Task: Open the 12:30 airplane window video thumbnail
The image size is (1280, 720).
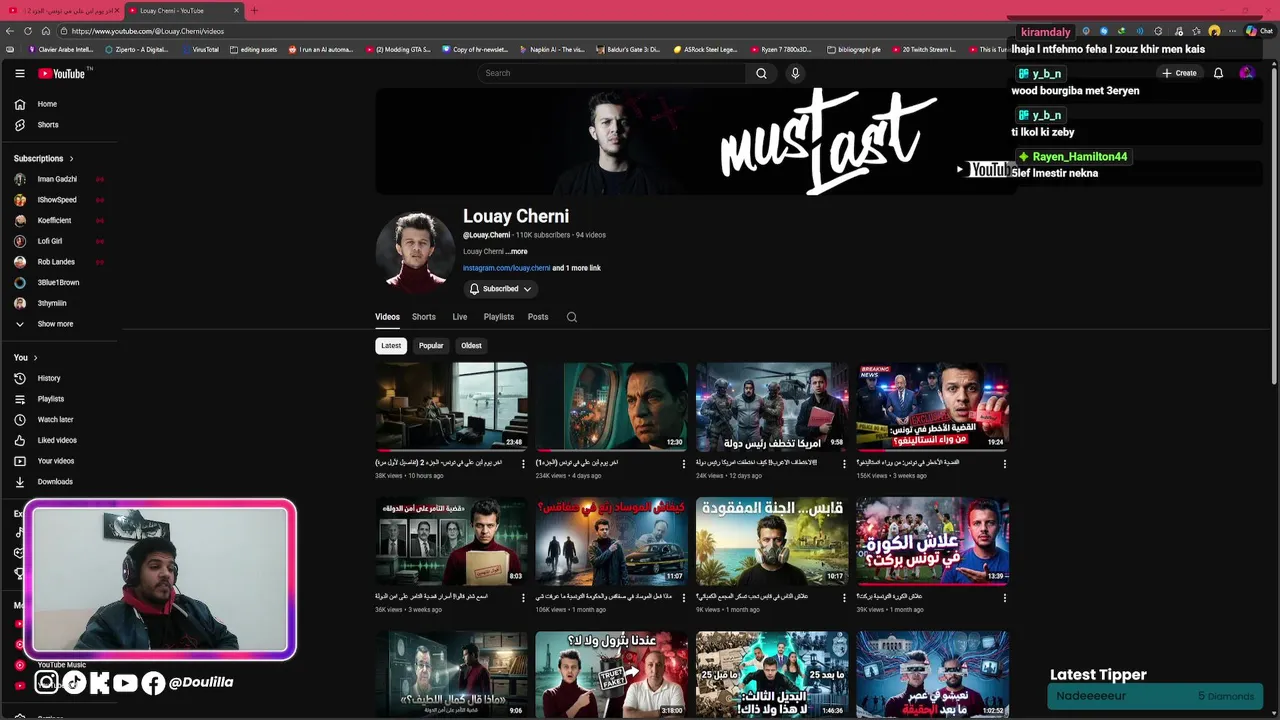Action: 612,406
